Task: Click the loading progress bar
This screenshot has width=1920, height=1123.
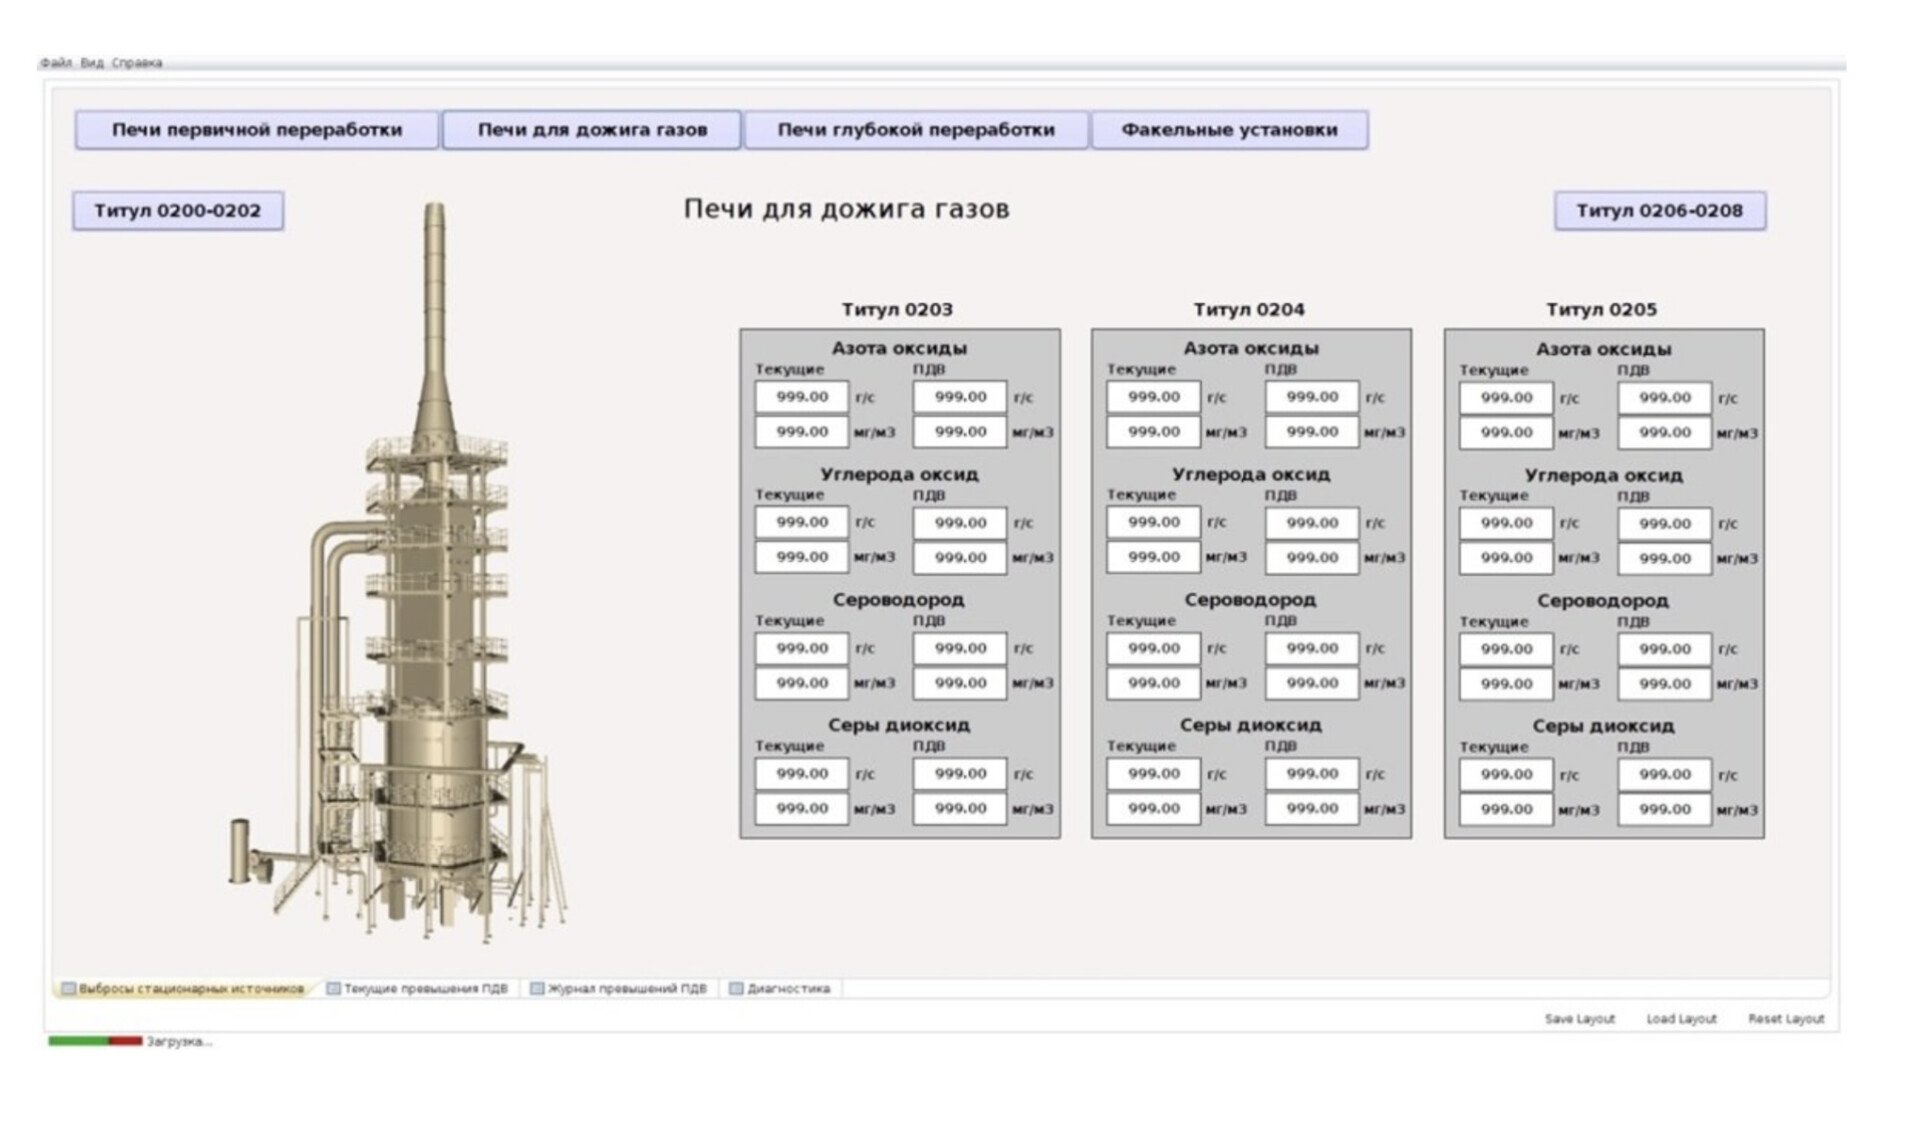Action: (95, 1042)
